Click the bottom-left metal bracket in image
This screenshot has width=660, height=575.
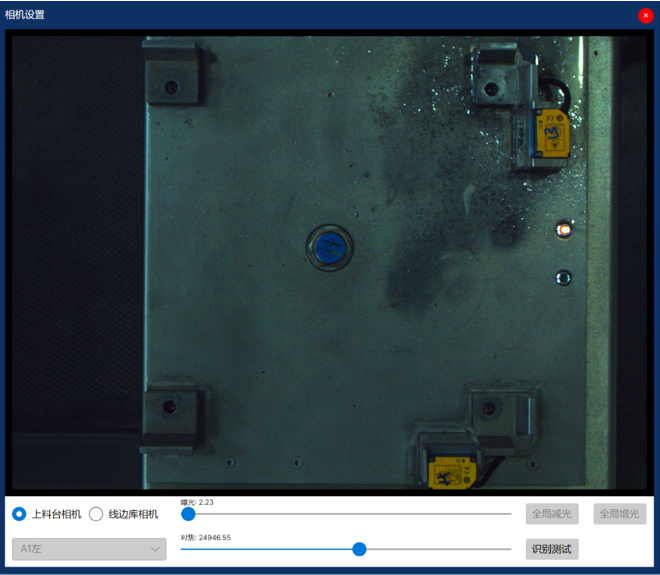tap(170, 414)
